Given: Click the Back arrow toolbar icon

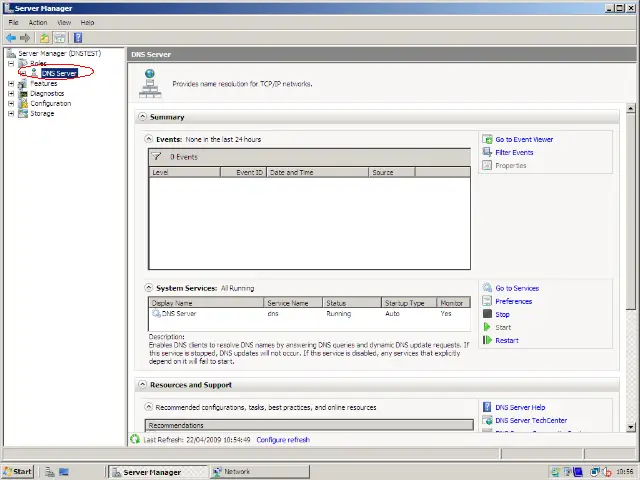Looking at the screenshot, I should (x=11, y=38).
